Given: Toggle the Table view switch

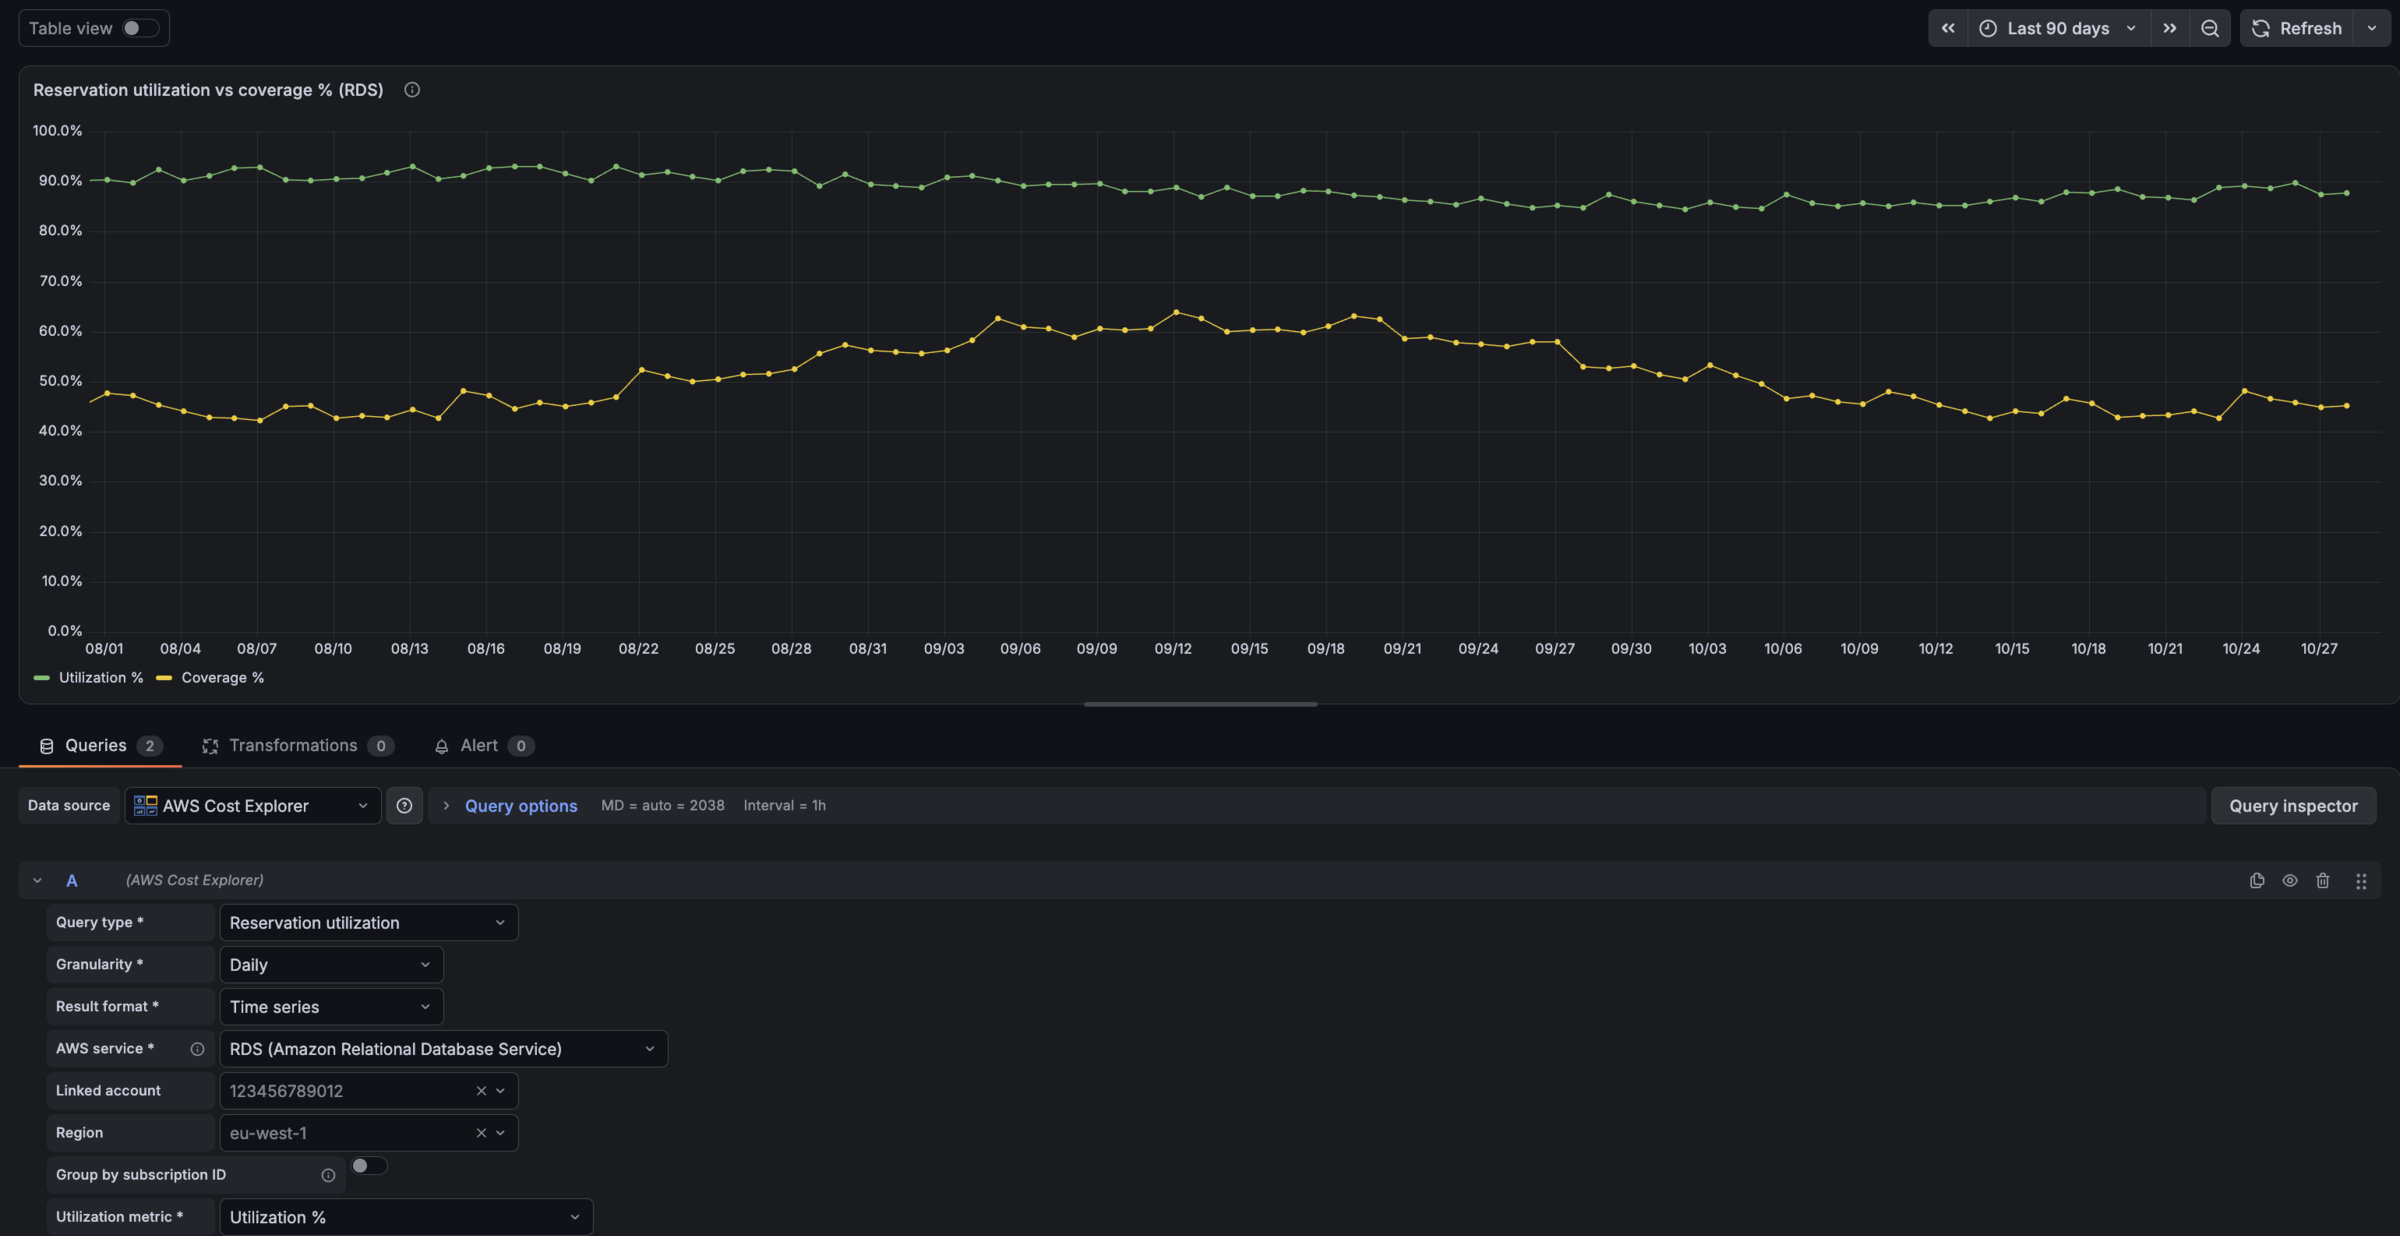Looking at the screenshot, I should (x=140, y=28).
